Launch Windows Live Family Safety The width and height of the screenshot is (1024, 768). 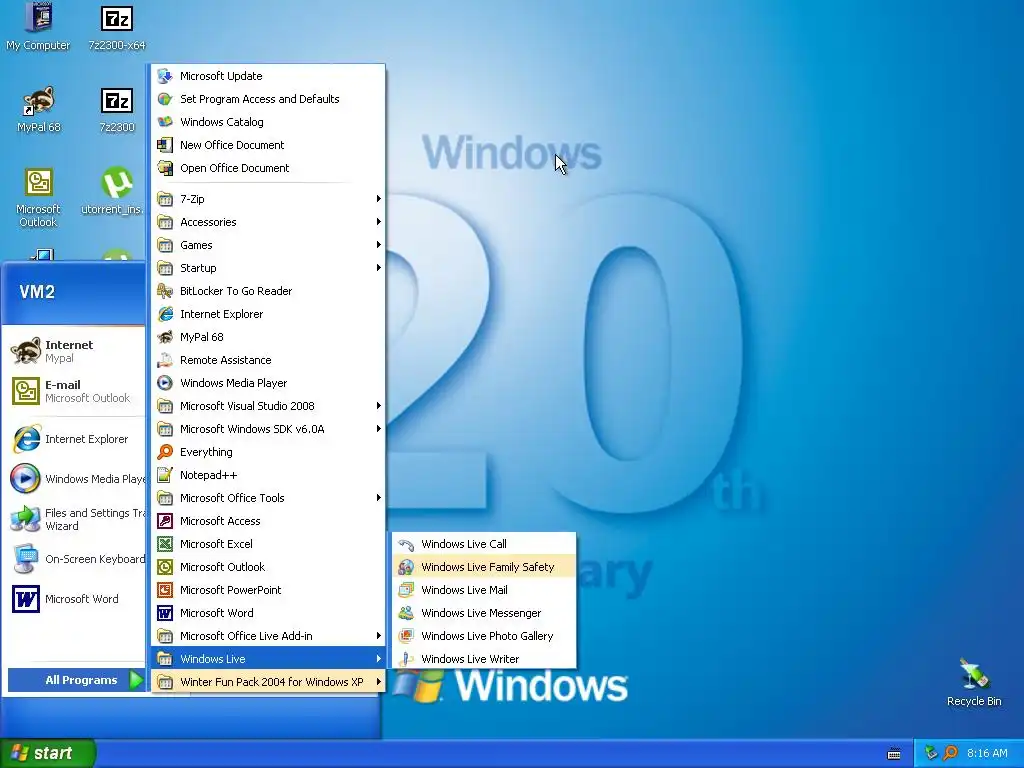coord(484,567)
